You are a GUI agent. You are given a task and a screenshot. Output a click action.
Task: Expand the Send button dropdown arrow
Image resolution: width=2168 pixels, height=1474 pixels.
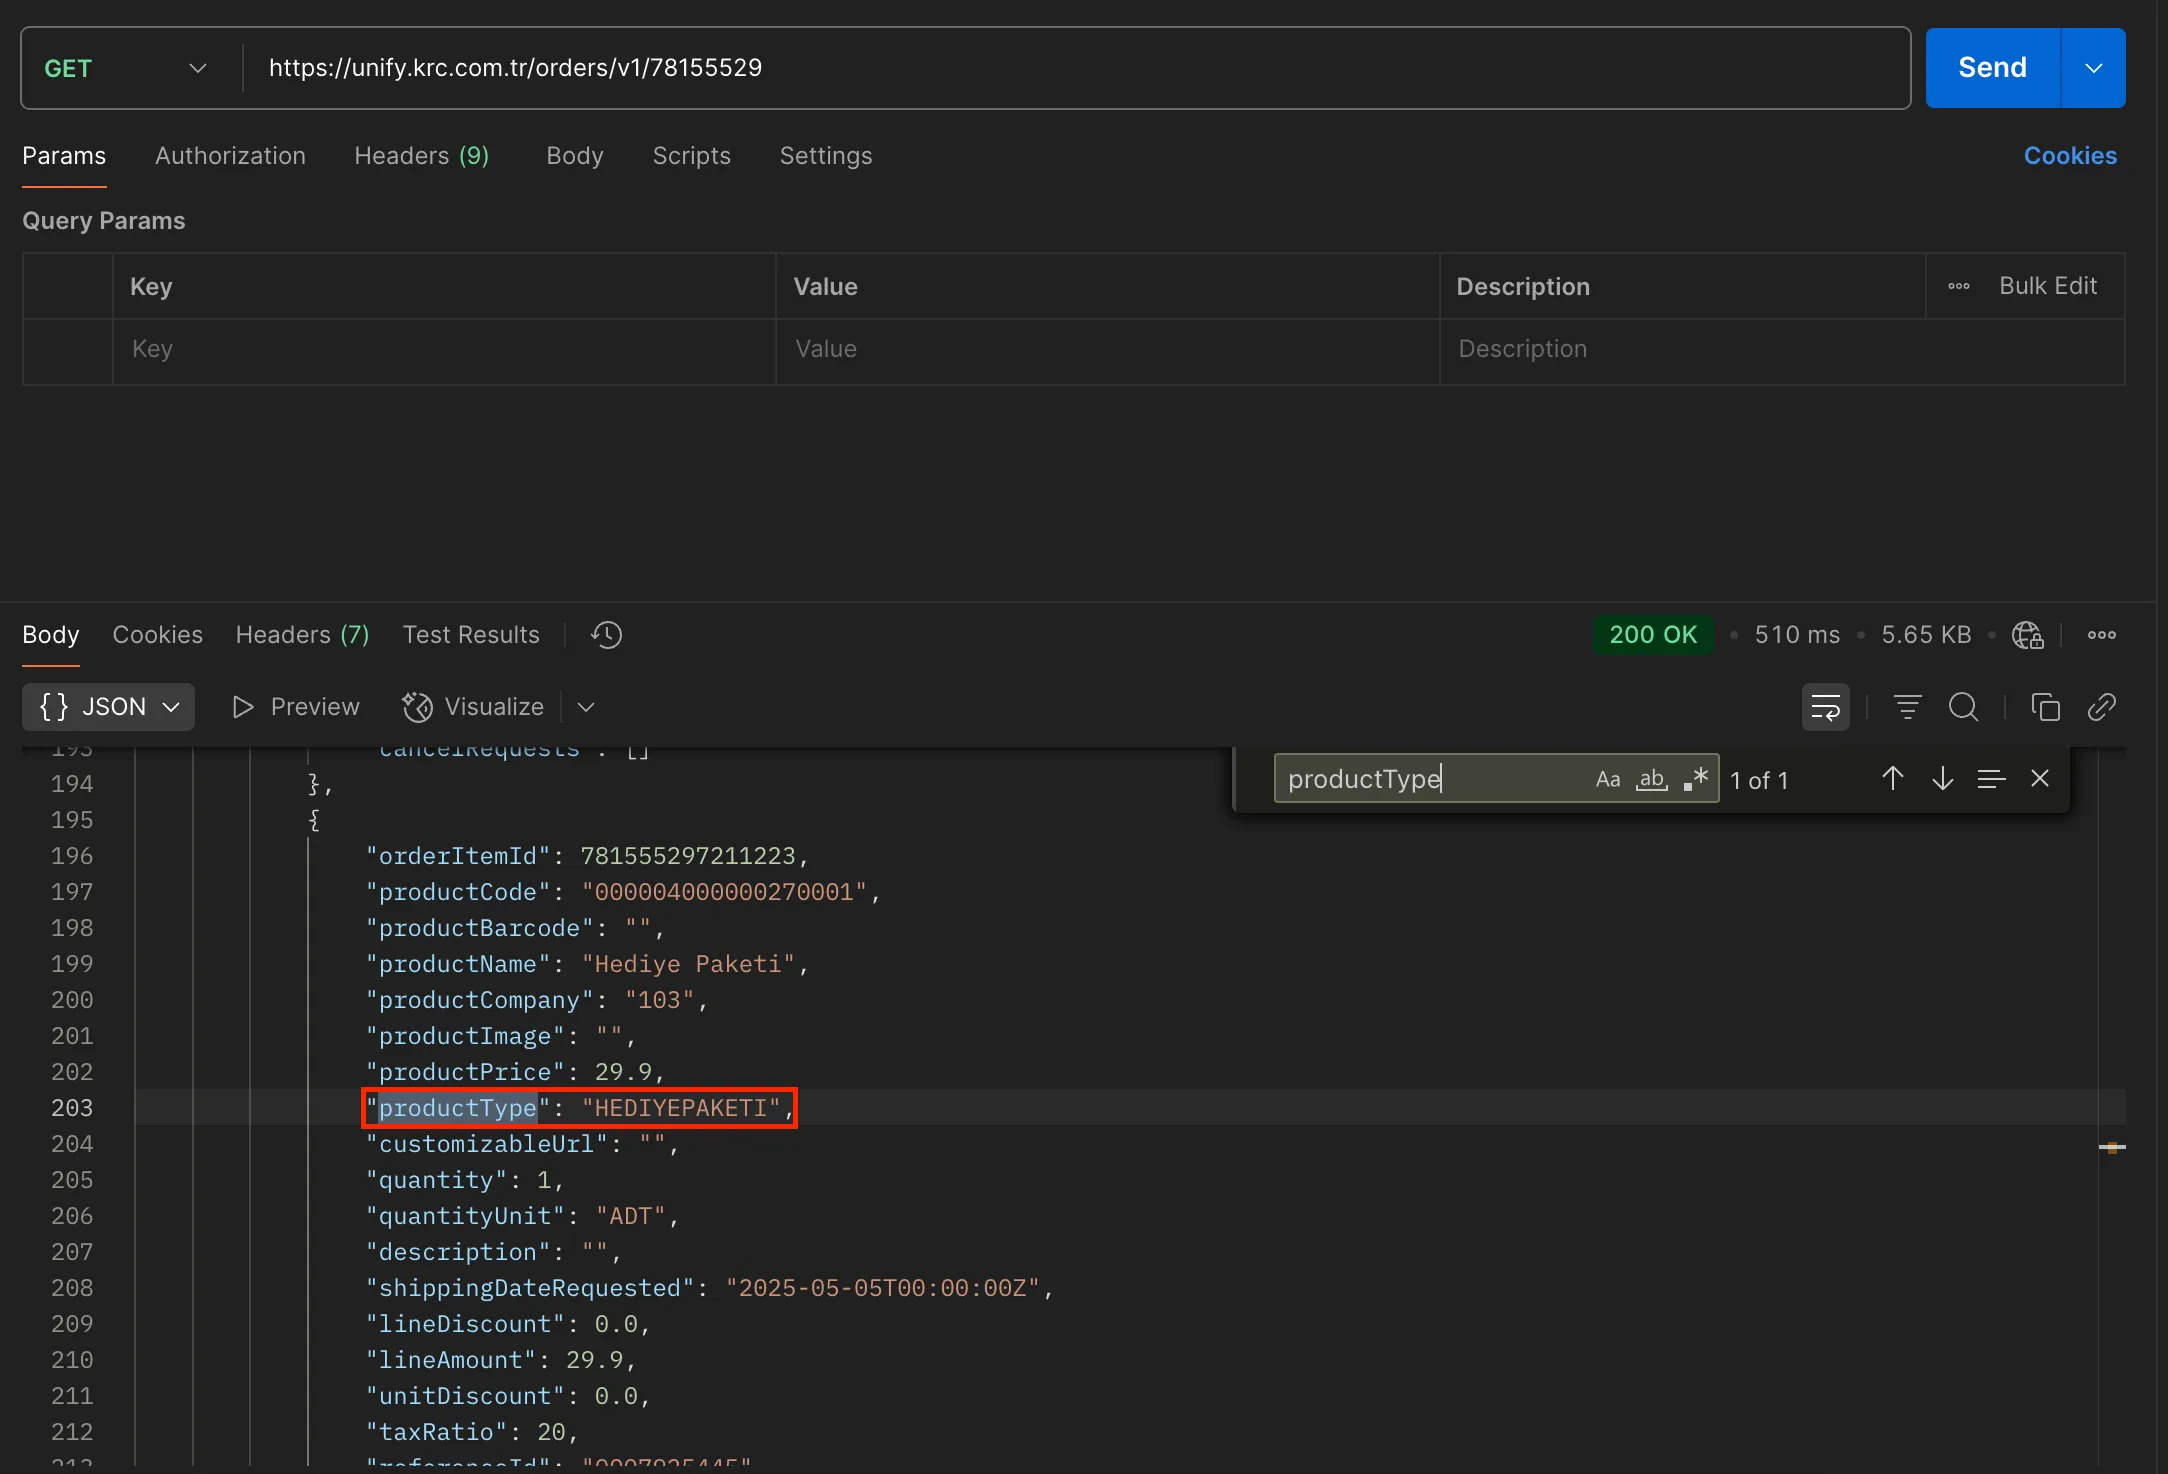(x=2093, y=68)
